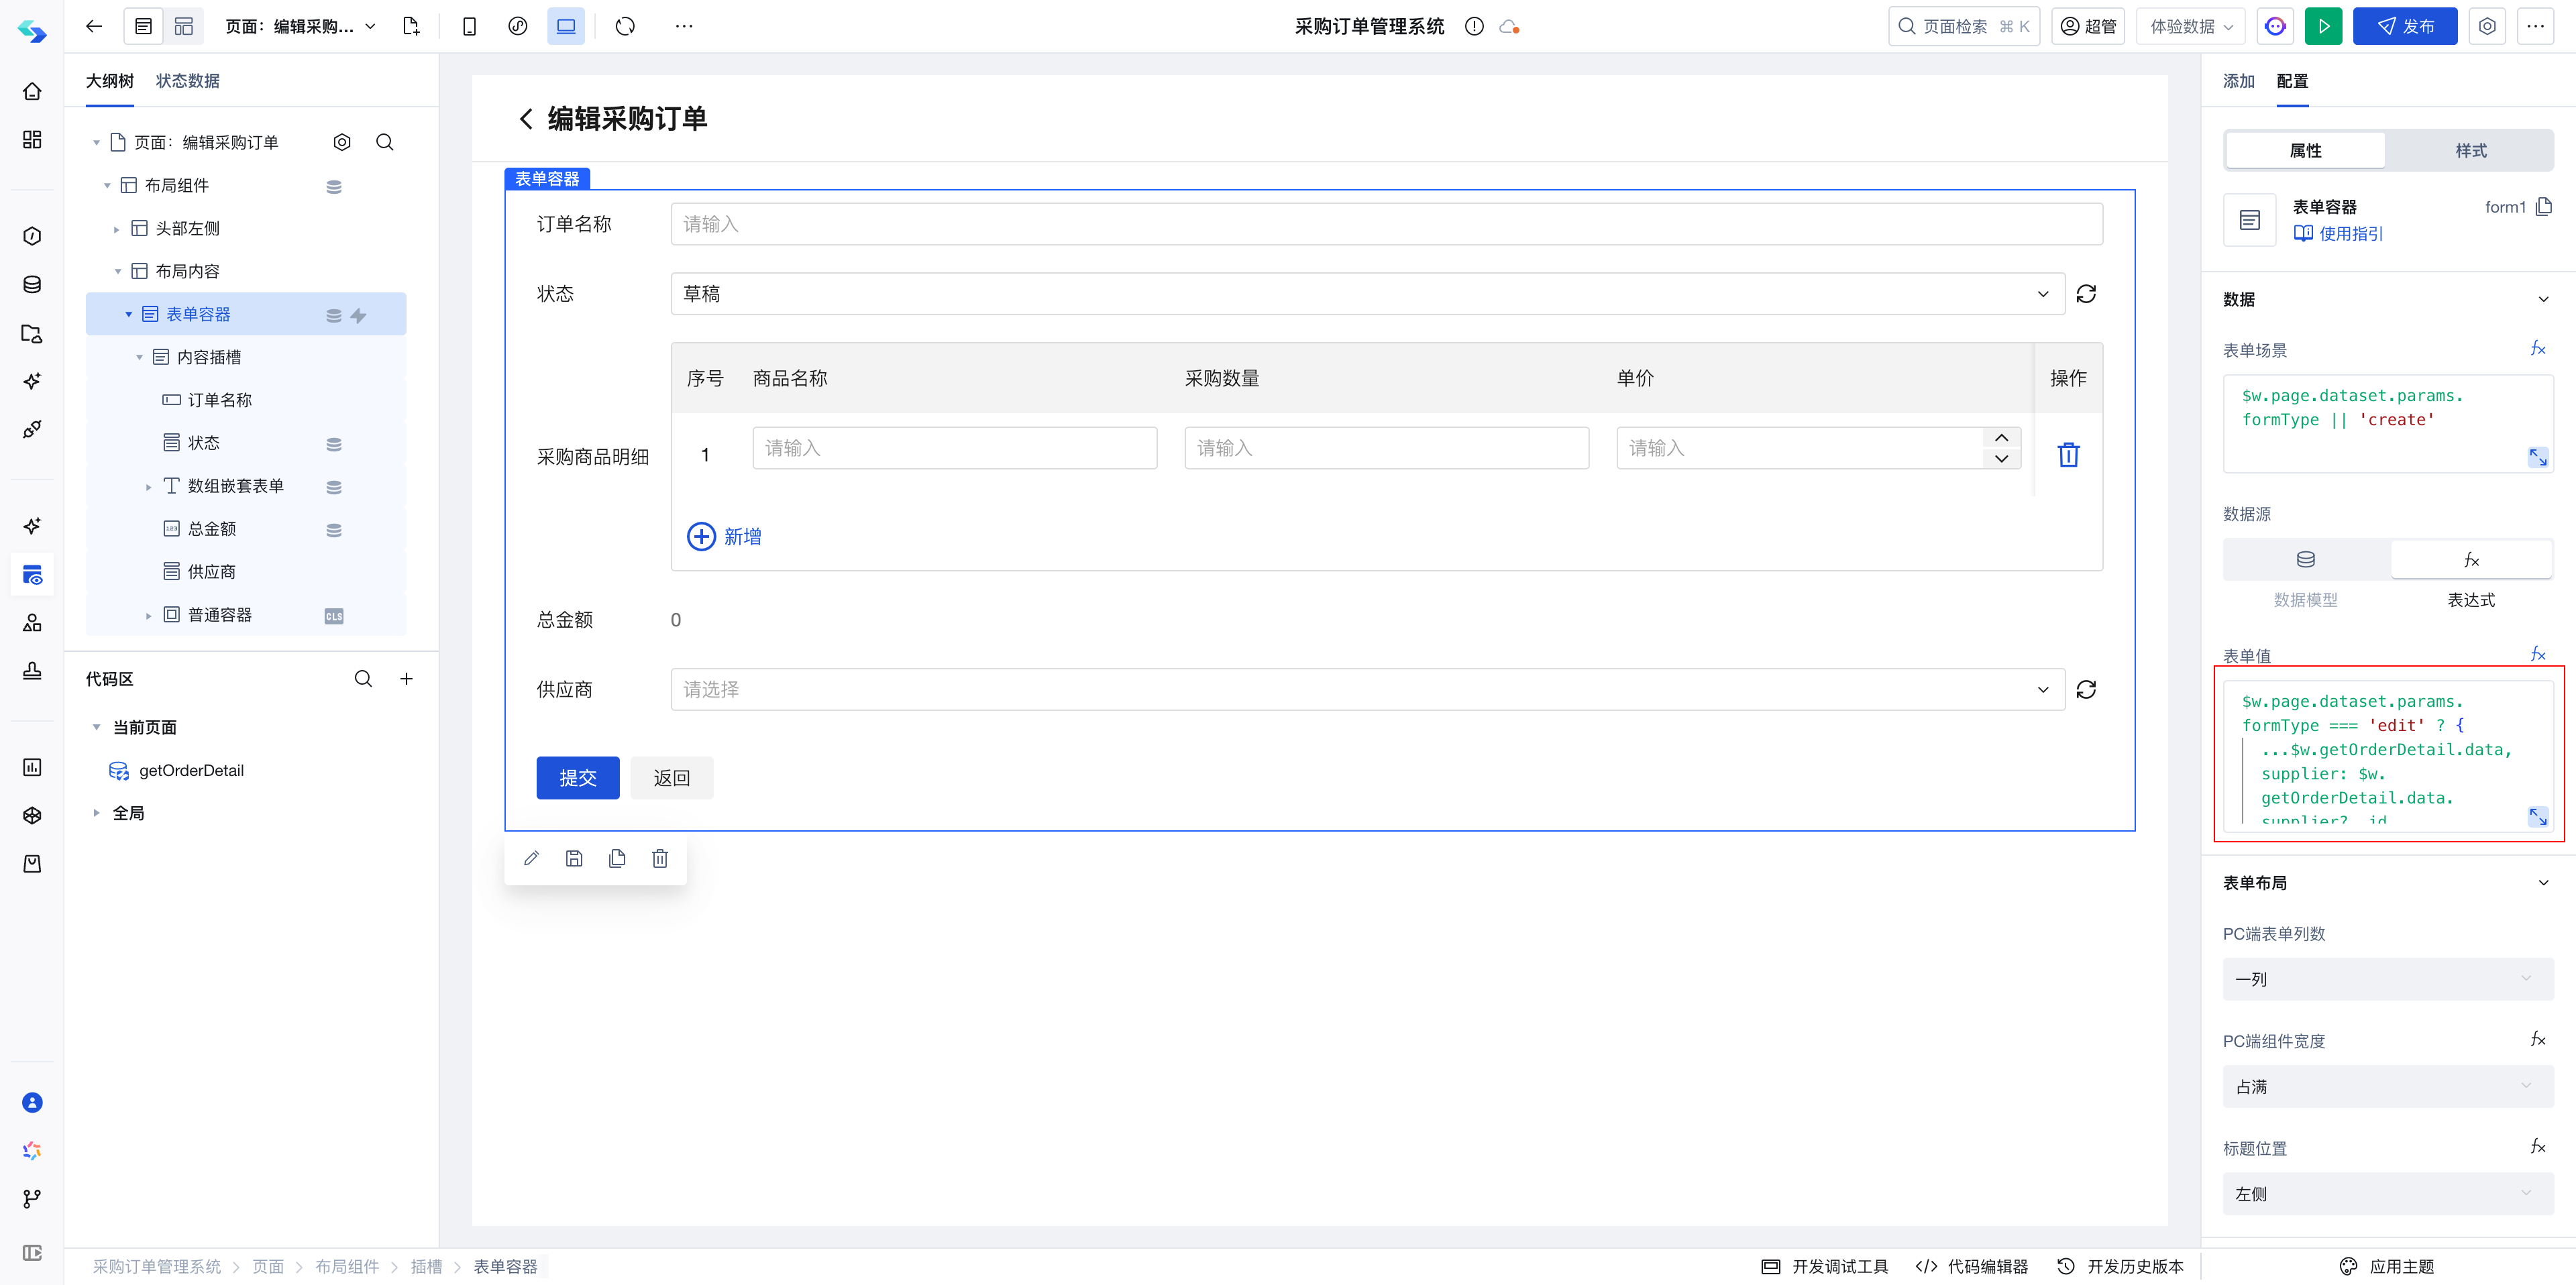
Task: Switch to 配置 tab
Action: tap(2292, 80)
